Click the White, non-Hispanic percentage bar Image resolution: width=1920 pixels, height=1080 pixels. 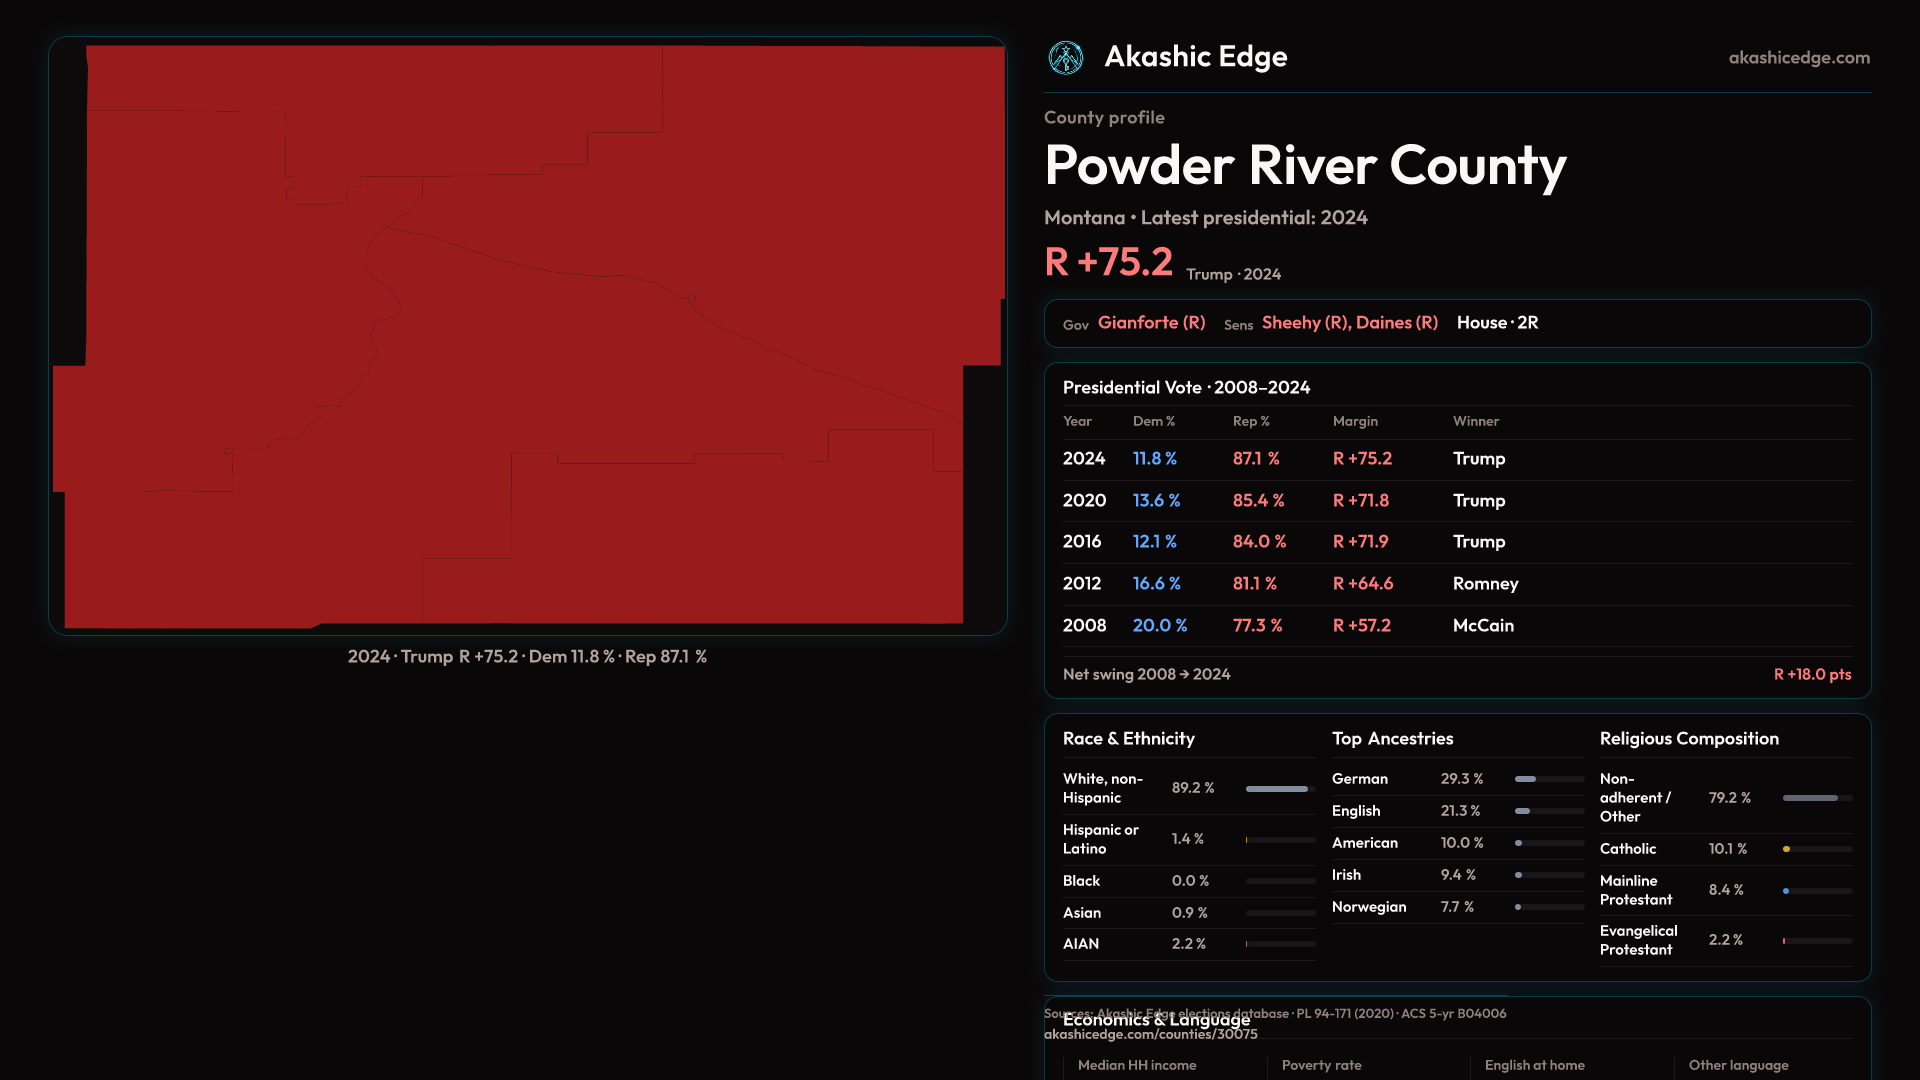tap(1279, 789)
